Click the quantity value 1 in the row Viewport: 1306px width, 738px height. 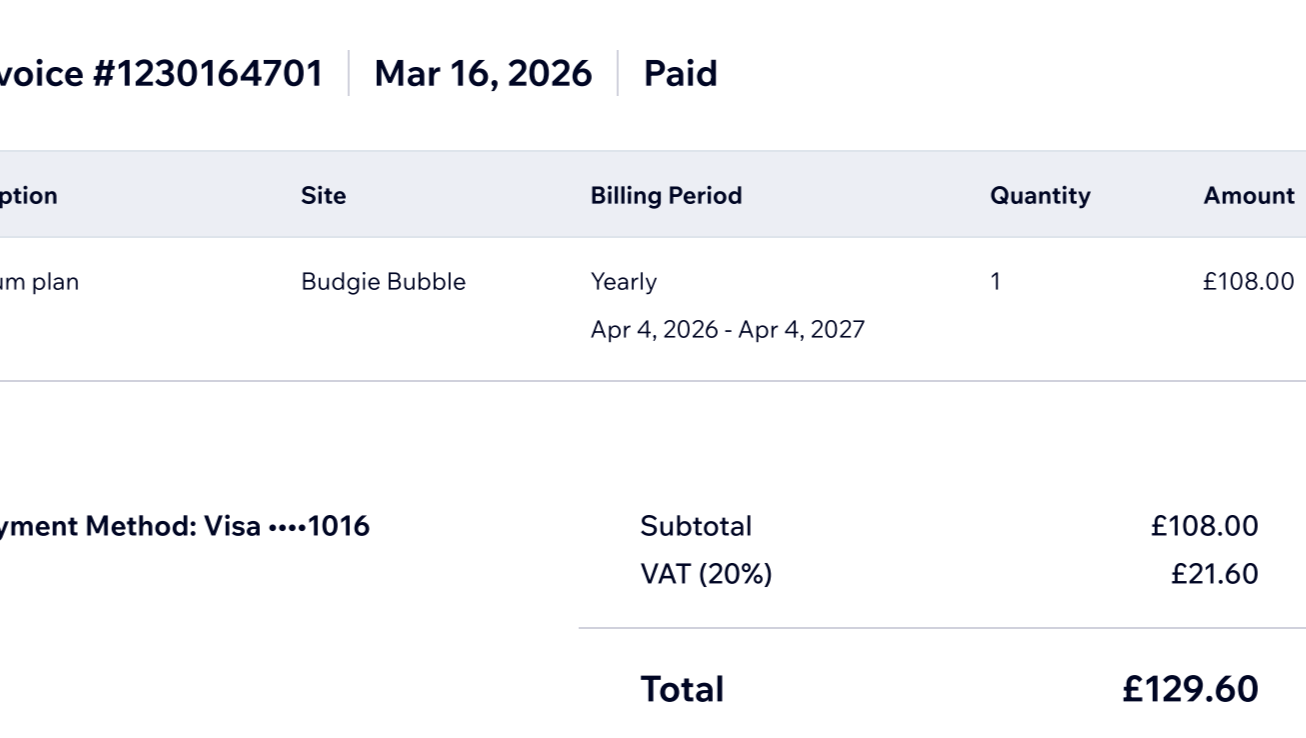tap(995, 282)
